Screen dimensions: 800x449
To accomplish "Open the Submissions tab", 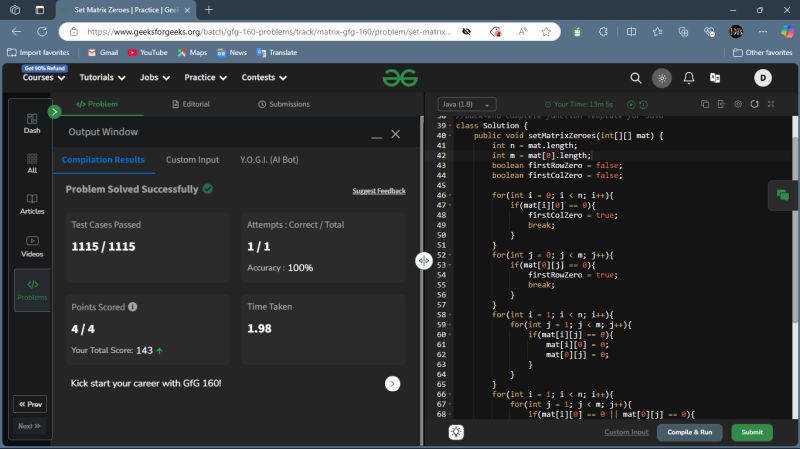I will (x=284, y=104).
